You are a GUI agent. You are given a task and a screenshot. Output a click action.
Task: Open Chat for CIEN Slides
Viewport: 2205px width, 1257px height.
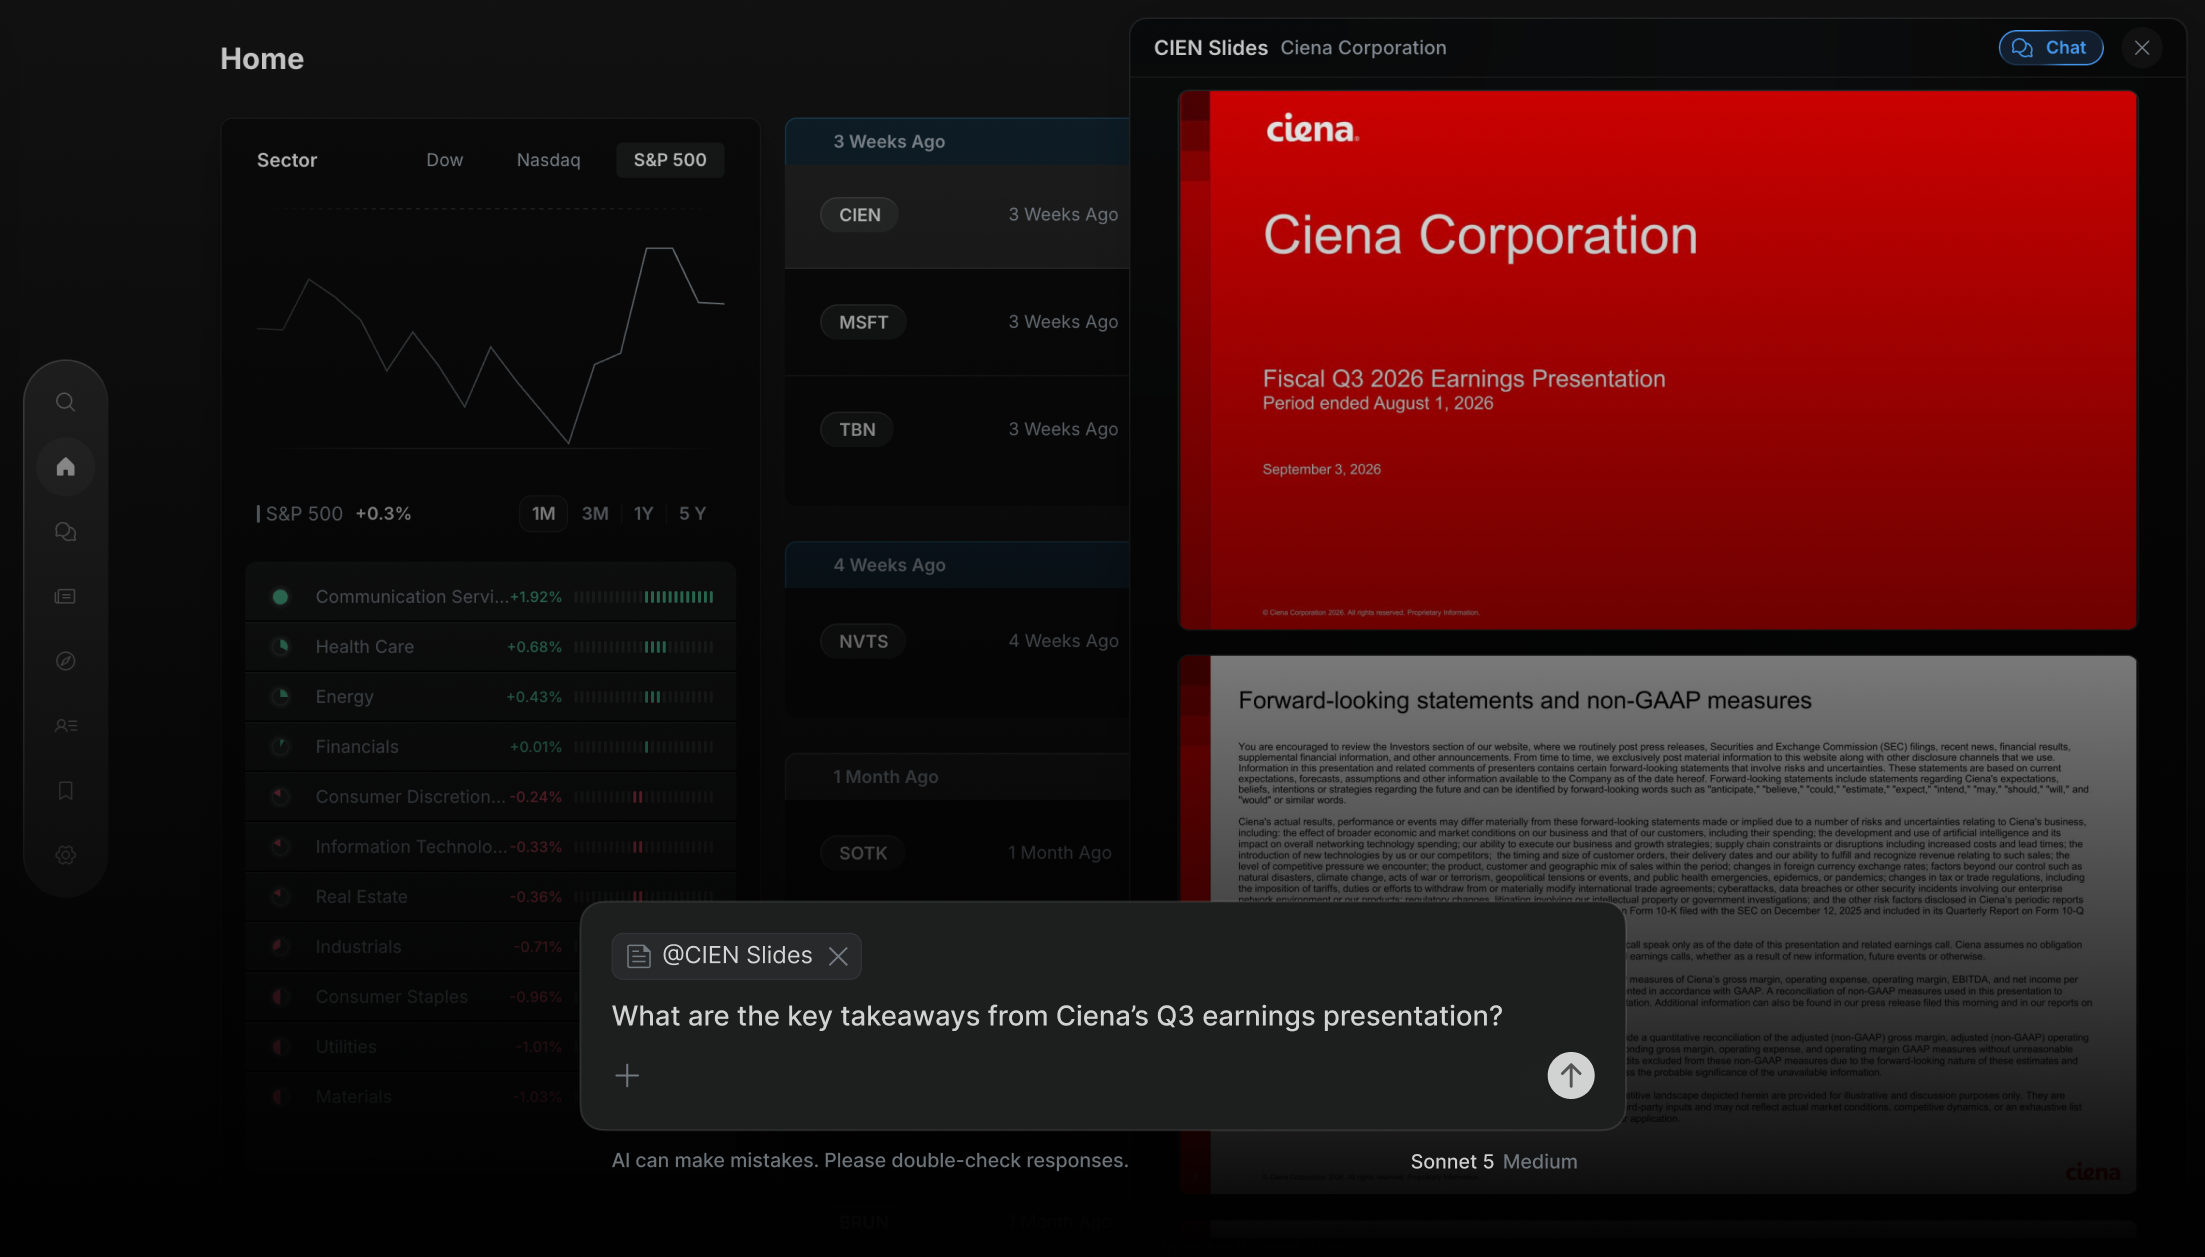coord(2050,48)
